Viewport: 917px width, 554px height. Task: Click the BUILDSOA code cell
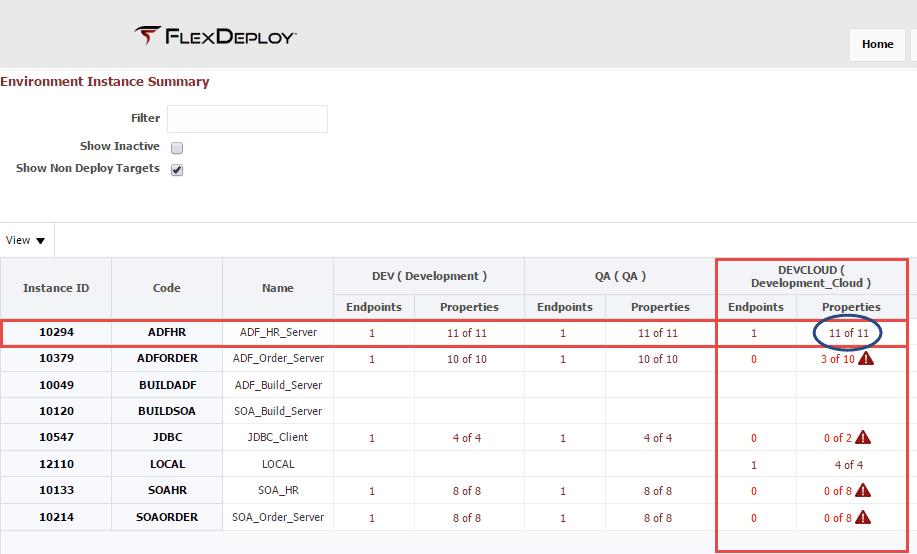pyautogui.click(x=167, y=411)
